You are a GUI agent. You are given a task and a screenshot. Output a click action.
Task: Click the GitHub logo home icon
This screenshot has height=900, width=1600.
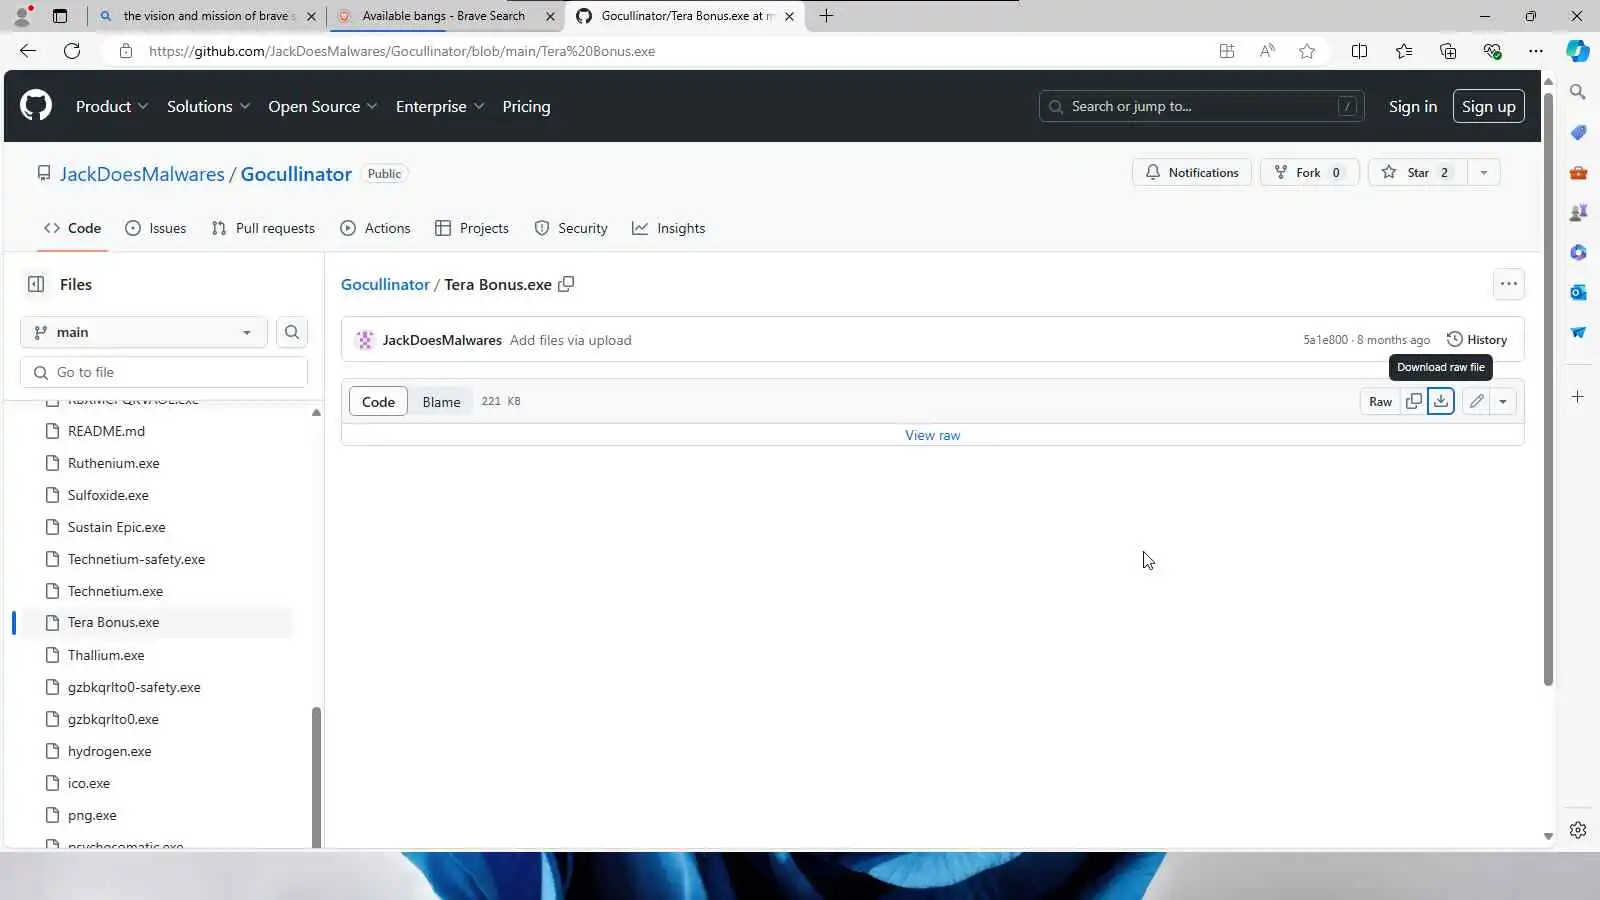(36, 106)
